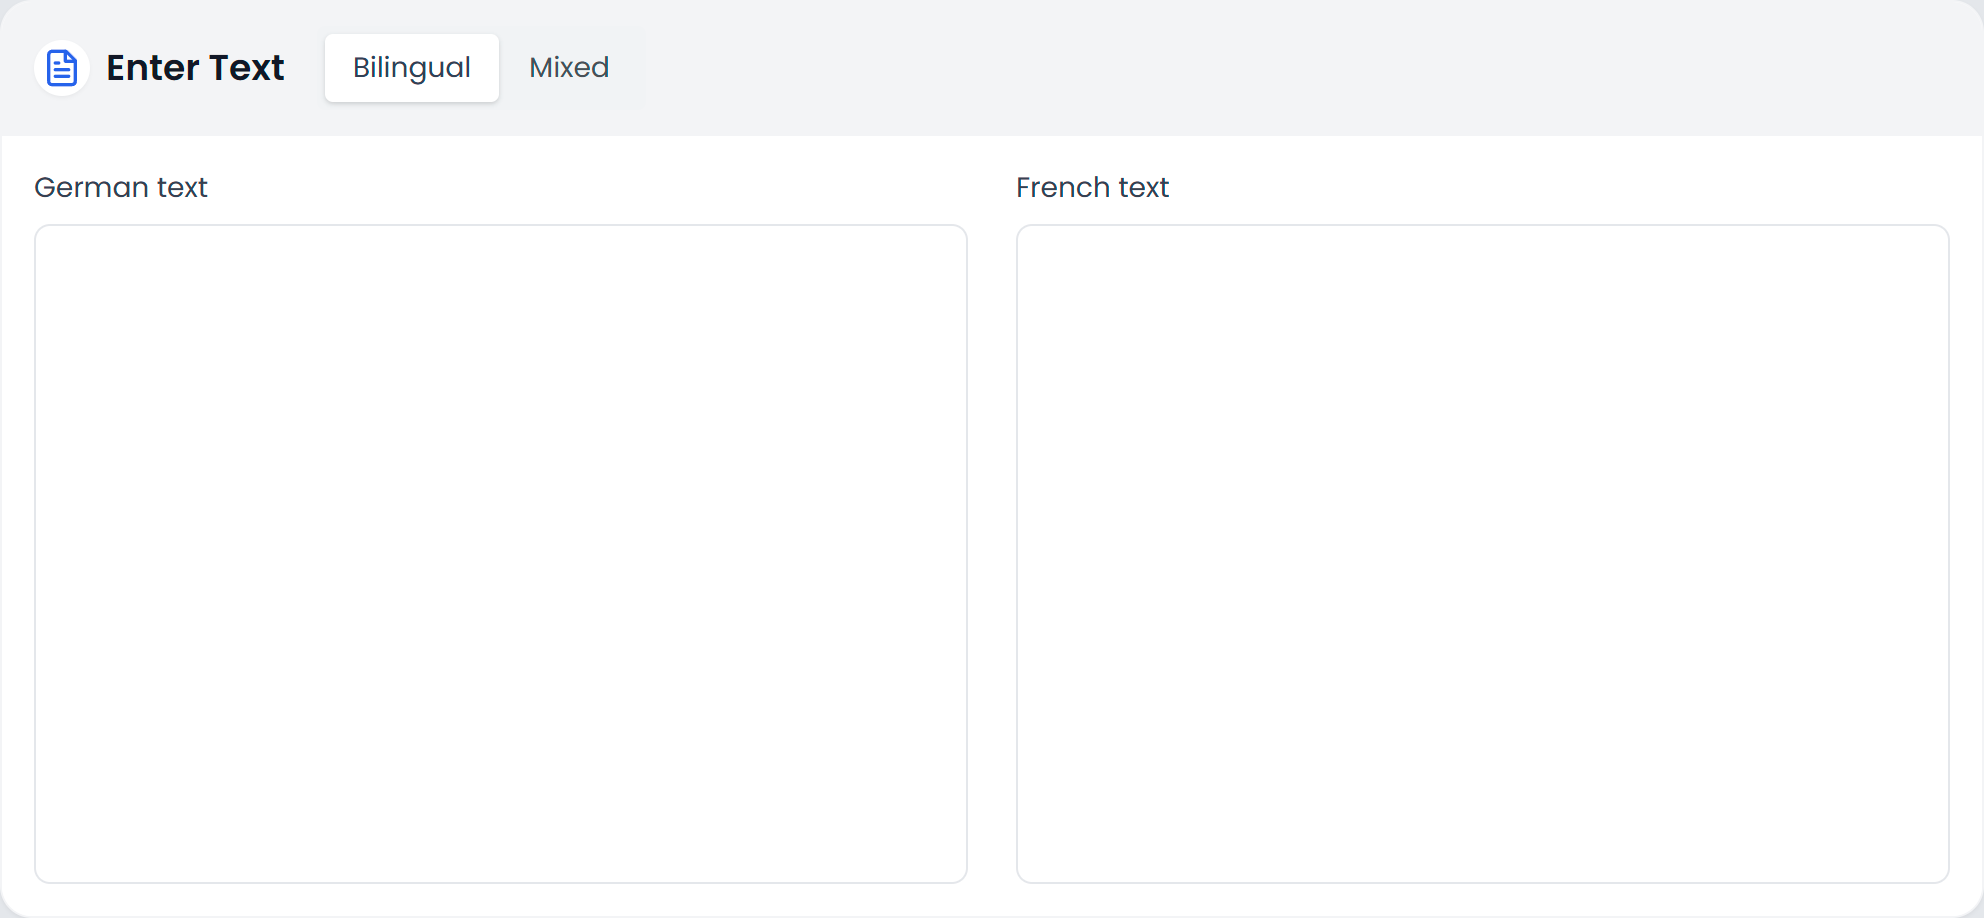Click the German text label
The height and width of the screenshot is (918, 1984).
click(121, 187)
